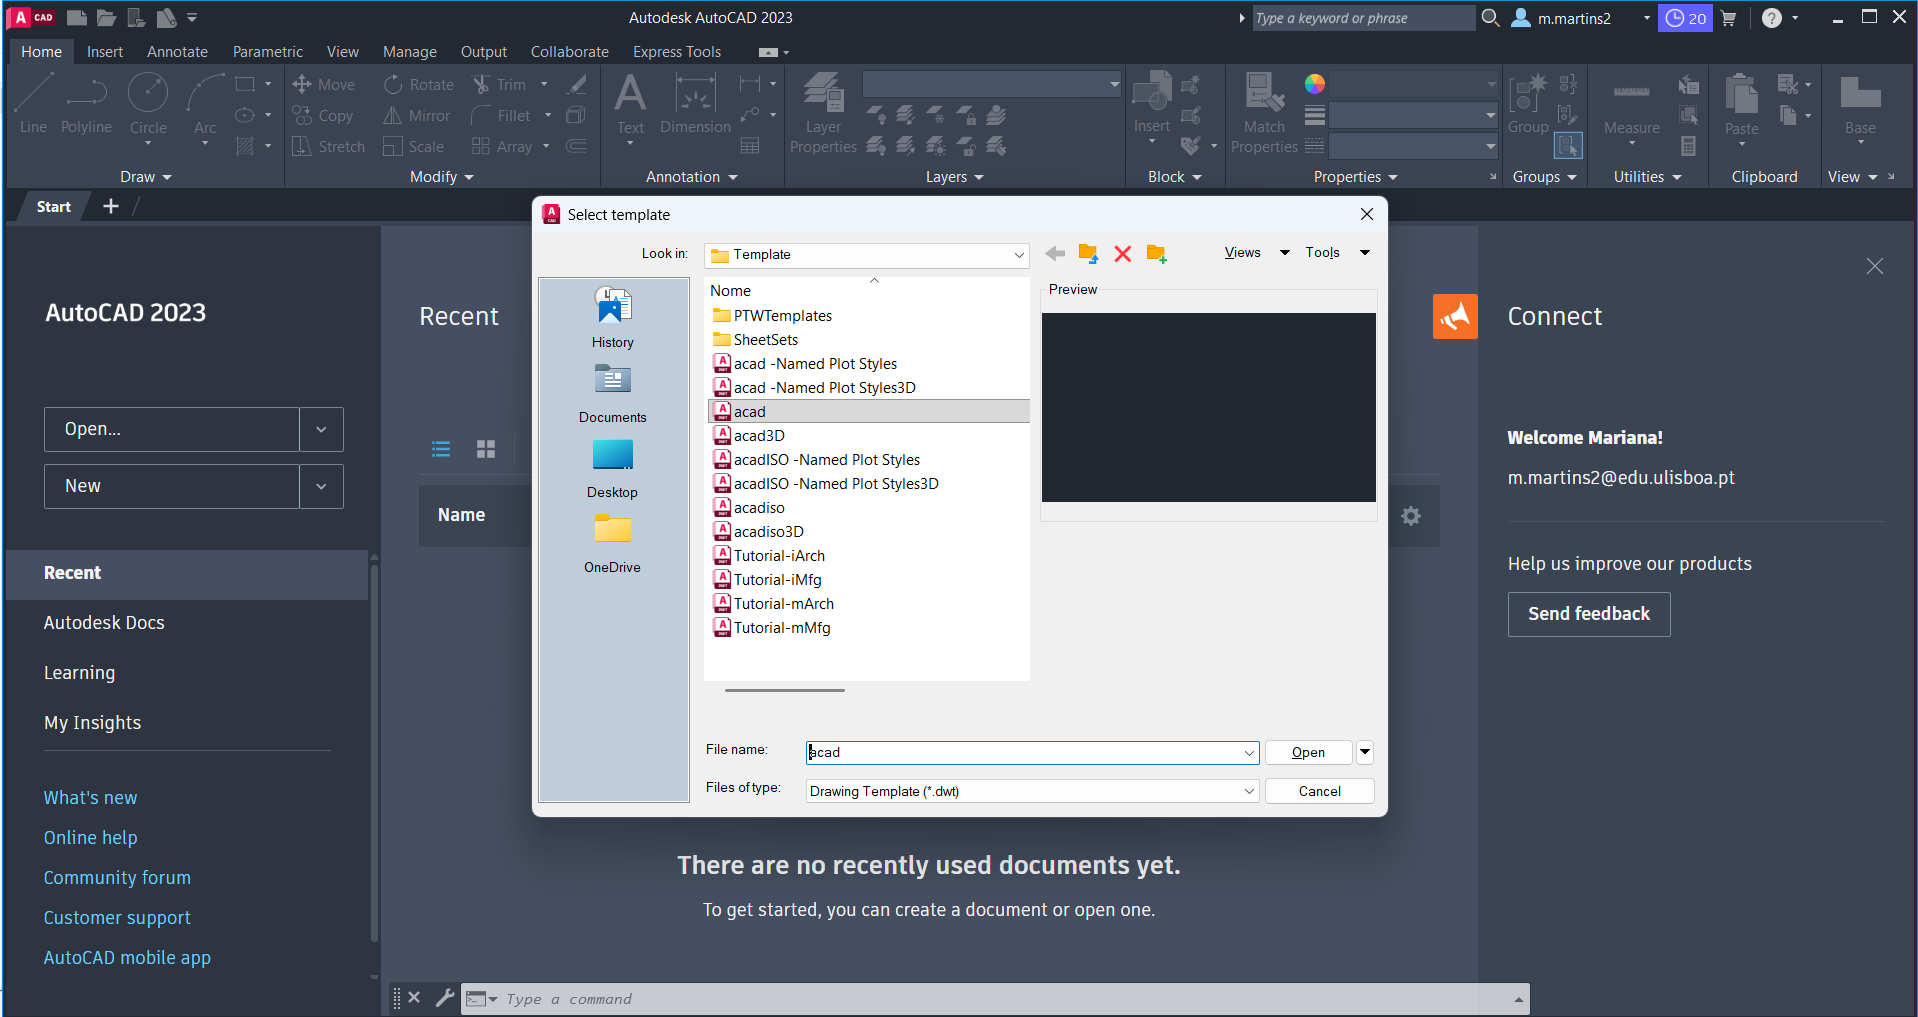This screenshot has width=1918, height=1017.
Task: Switch recent files to list view
Action: pyautogui.click(x=441, y=449)
